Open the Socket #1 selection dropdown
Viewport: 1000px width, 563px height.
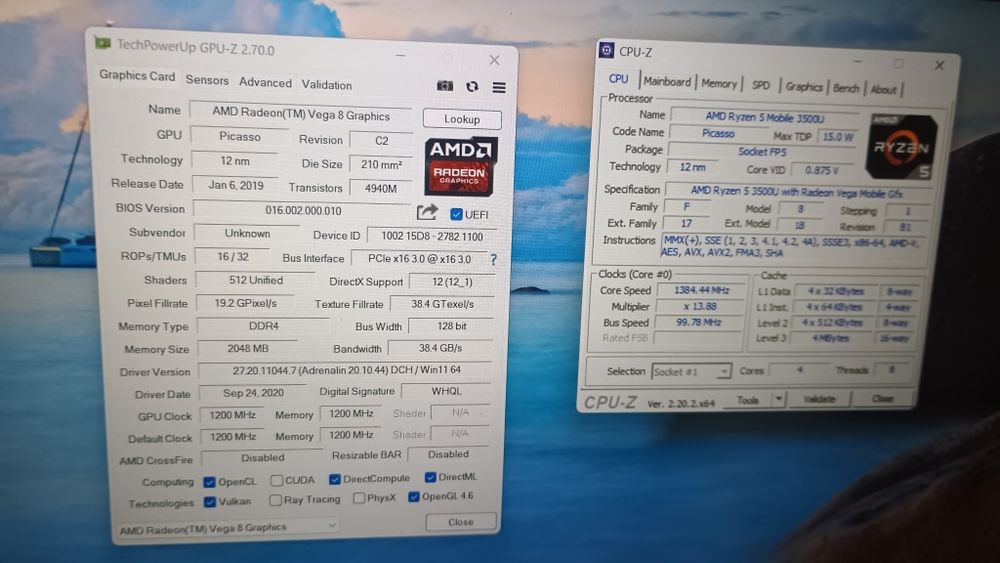(691, 372)
